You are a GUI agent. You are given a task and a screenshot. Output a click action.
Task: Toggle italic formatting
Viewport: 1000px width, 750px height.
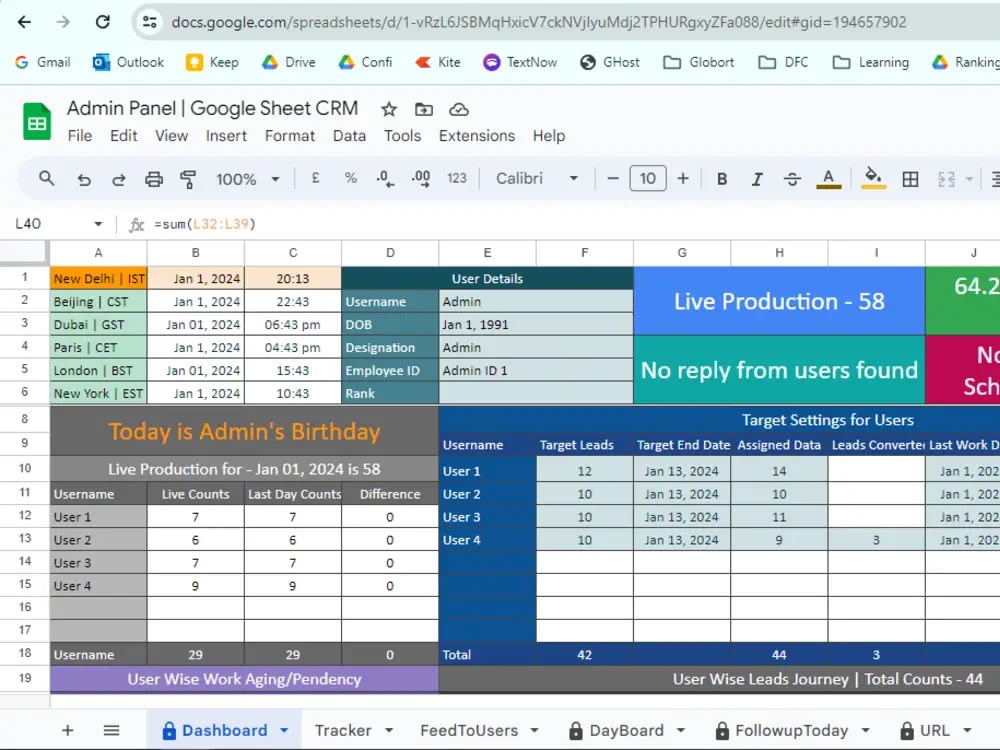(757, 179)
